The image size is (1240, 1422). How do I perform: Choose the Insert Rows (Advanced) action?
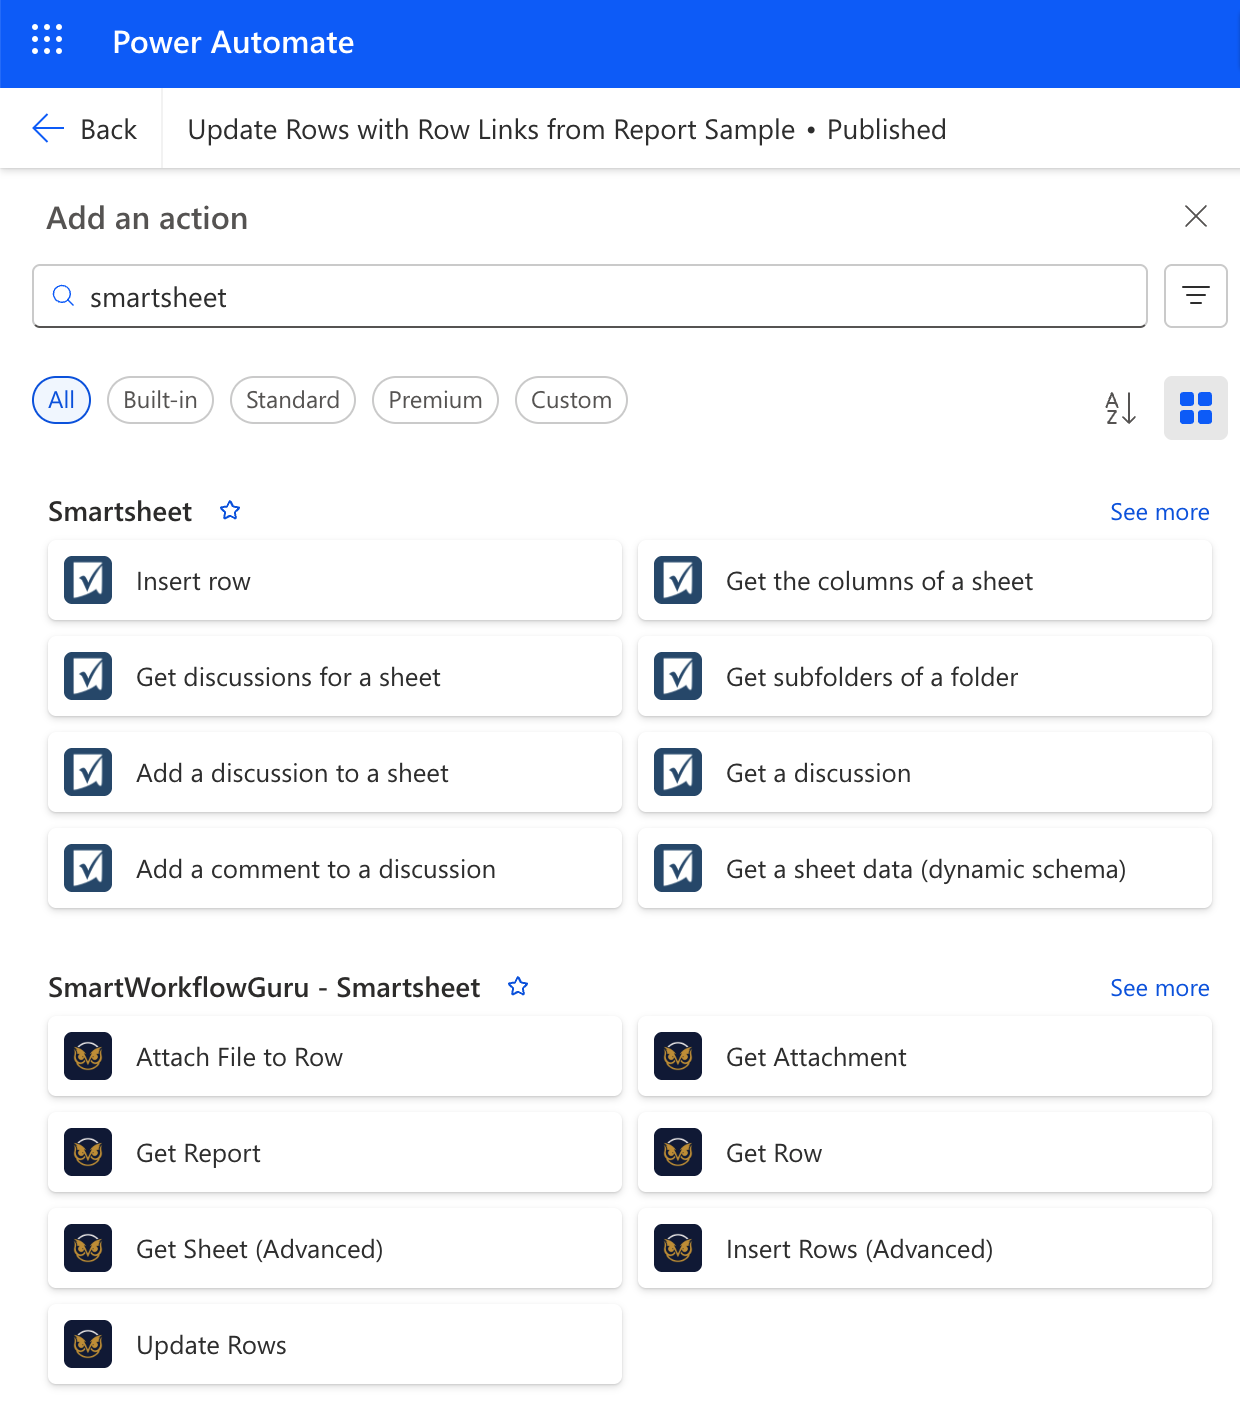tap(925, 1248)
